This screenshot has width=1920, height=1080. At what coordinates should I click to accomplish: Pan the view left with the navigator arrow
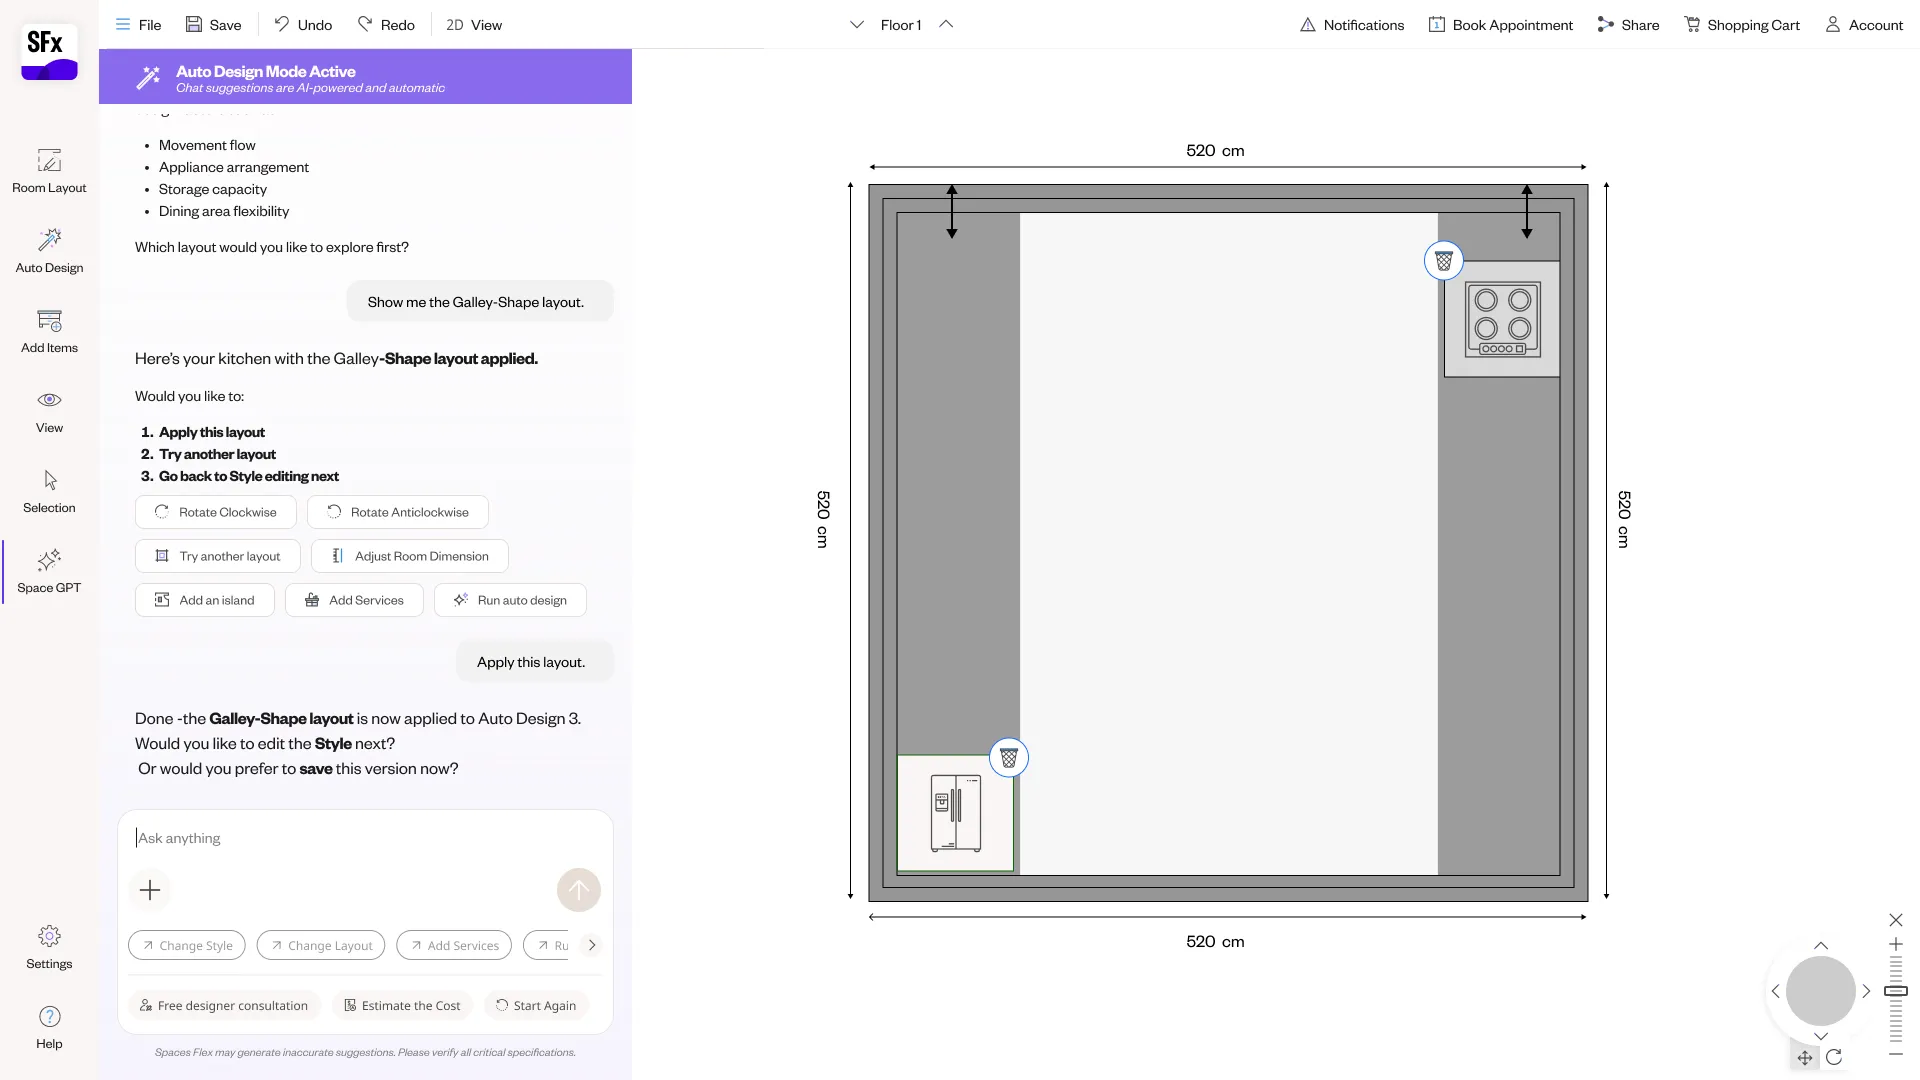pyautogui.click(x=1776, y=991)
